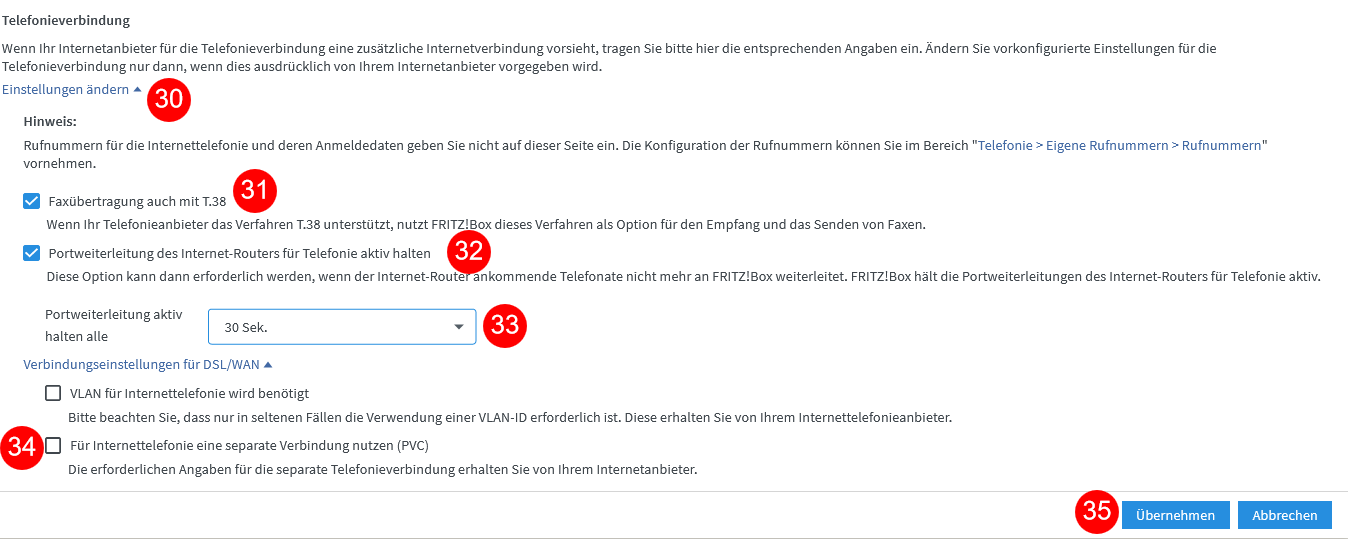The height and width of the screenshot is (539, 1348).
Task: Open the 30 Sek. interval dropdown
Action: coord(342,326)
